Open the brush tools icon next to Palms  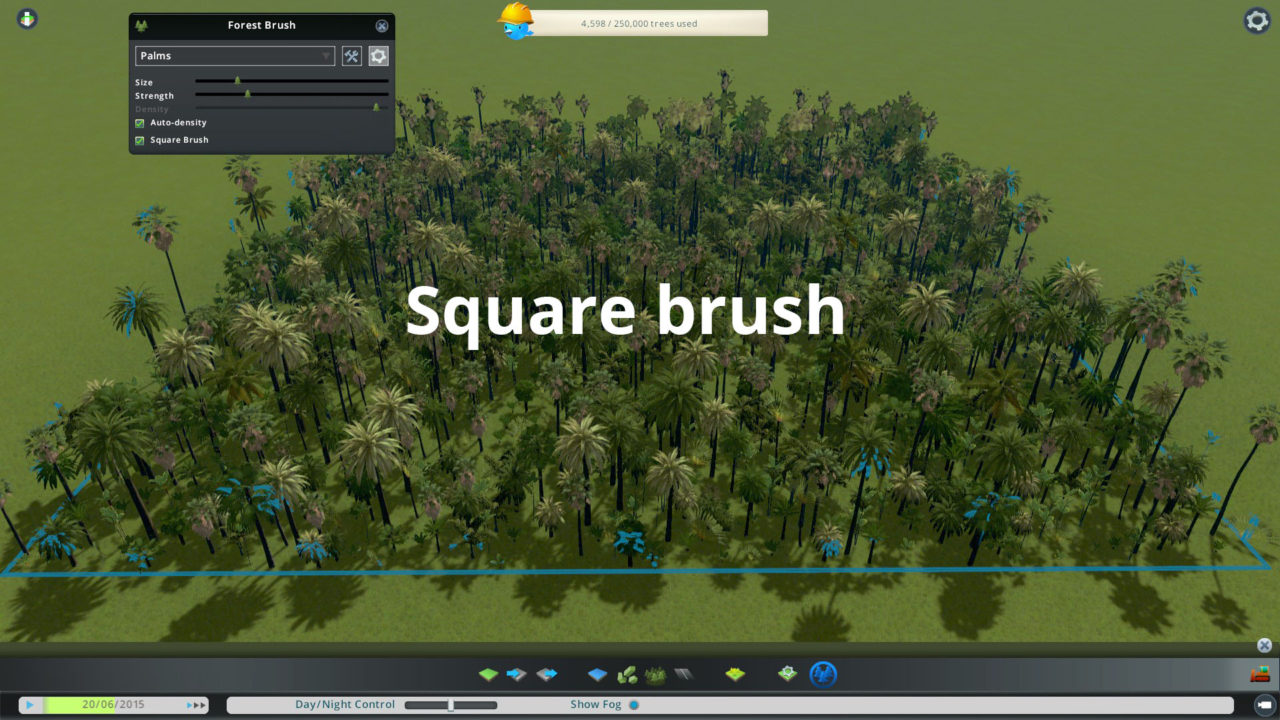(351, 56)
